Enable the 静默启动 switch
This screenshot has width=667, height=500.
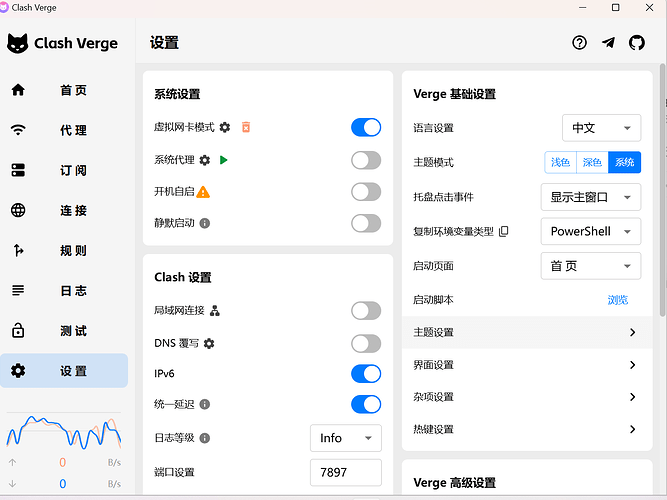tap(366, 223)
